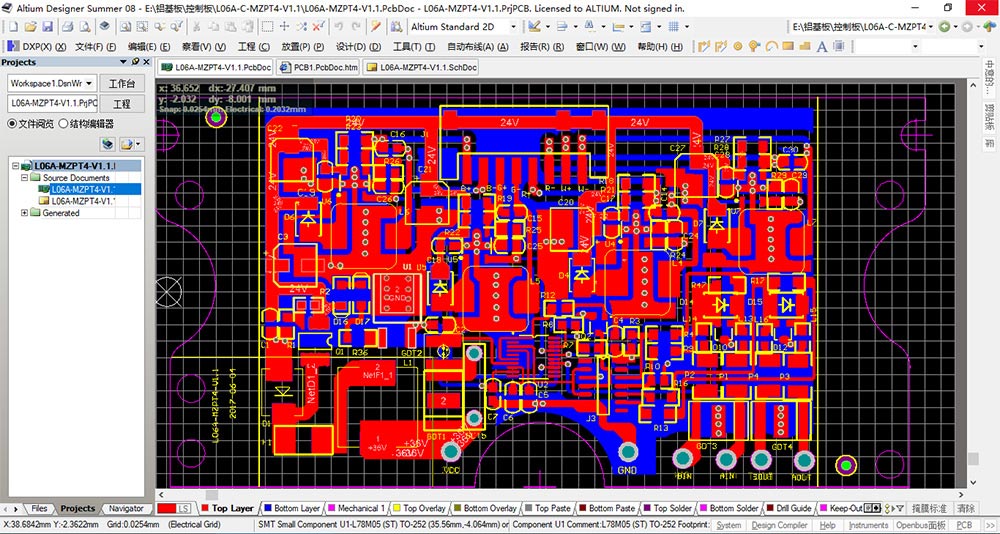This screenshot has width=1000, height=534.
Task: Open the 文件(F) menu
Action: pyautogui.click(x=96, y=47)
